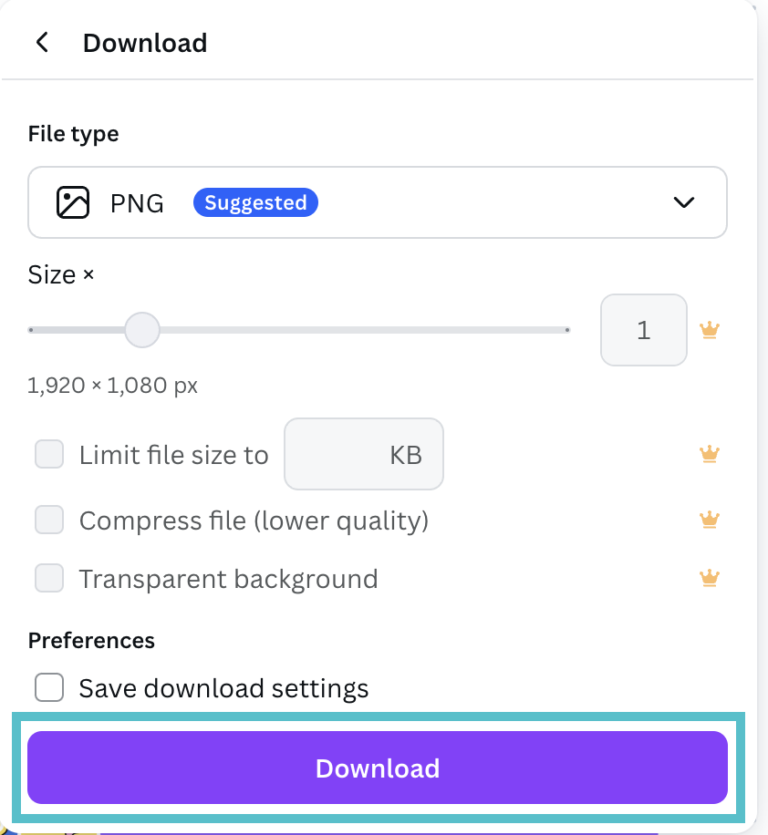Click the back arrow beside Download title
This screenshot has height=835, width=768.
pyautogui.click(x=42, y=43)
